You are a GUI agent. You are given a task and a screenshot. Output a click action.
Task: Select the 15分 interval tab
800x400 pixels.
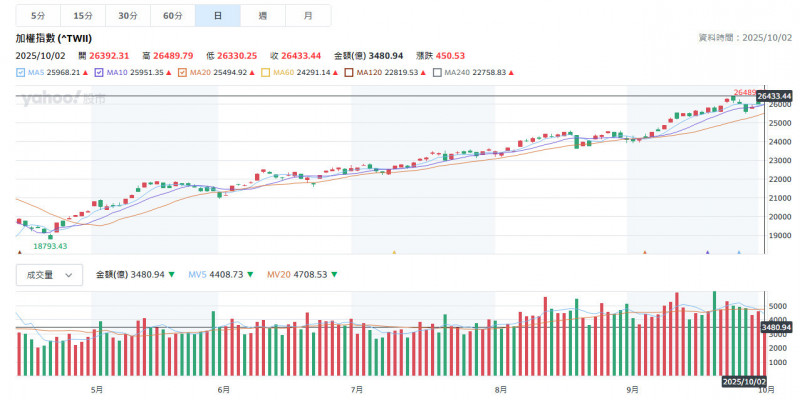coord(83,16)
